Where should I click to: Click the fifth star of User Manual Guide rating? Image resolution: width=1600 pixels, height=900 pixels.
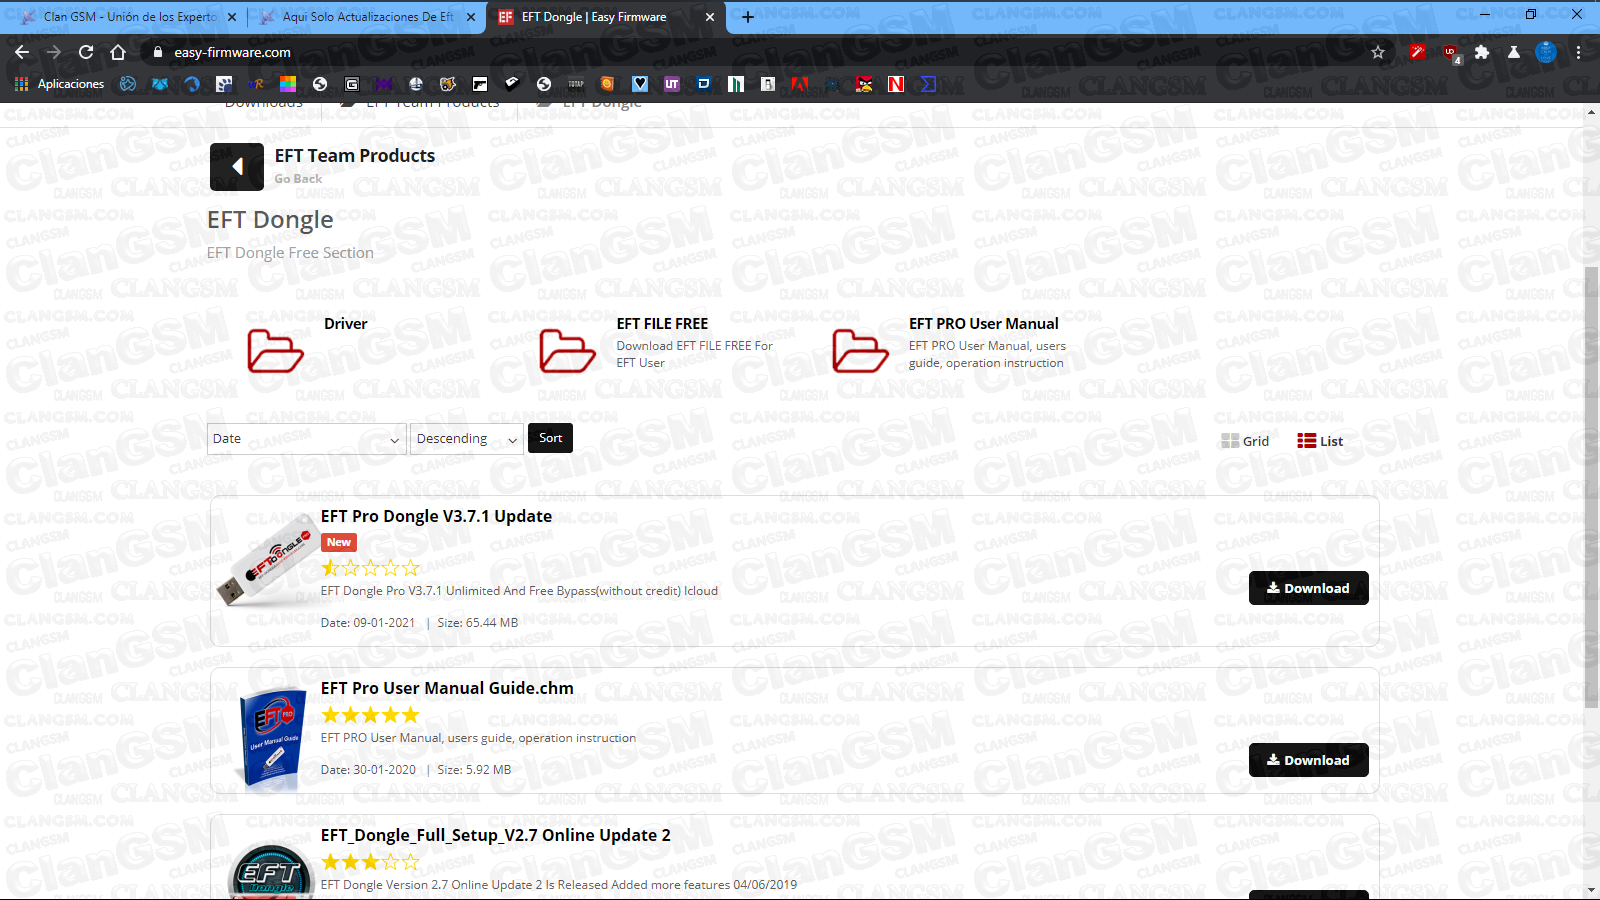[x=410, y=715]
